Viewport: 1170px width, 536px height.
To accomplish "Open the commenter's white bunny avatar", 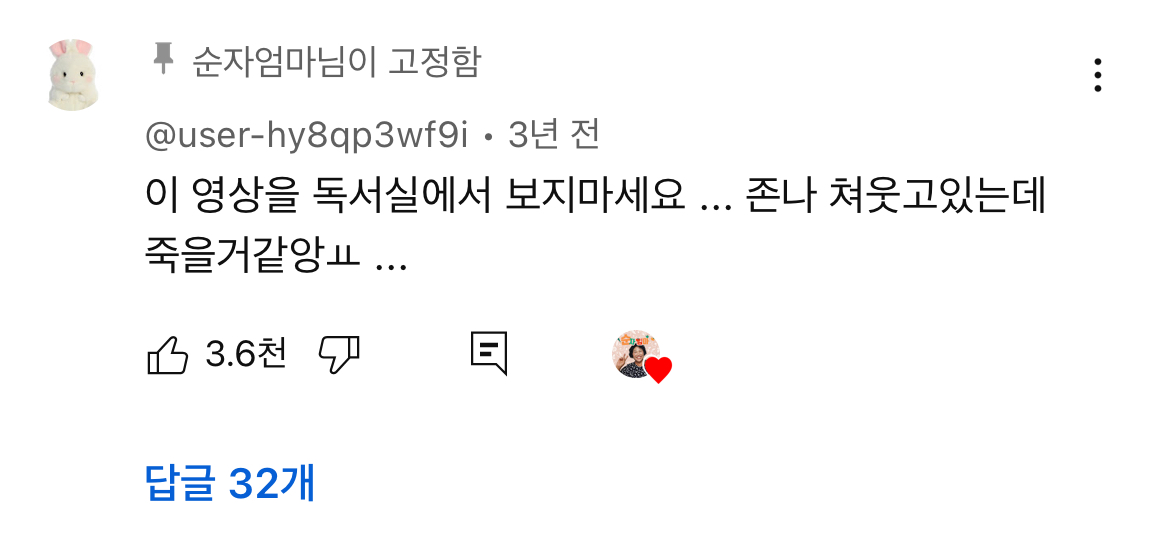I will (x=72, y=75).
